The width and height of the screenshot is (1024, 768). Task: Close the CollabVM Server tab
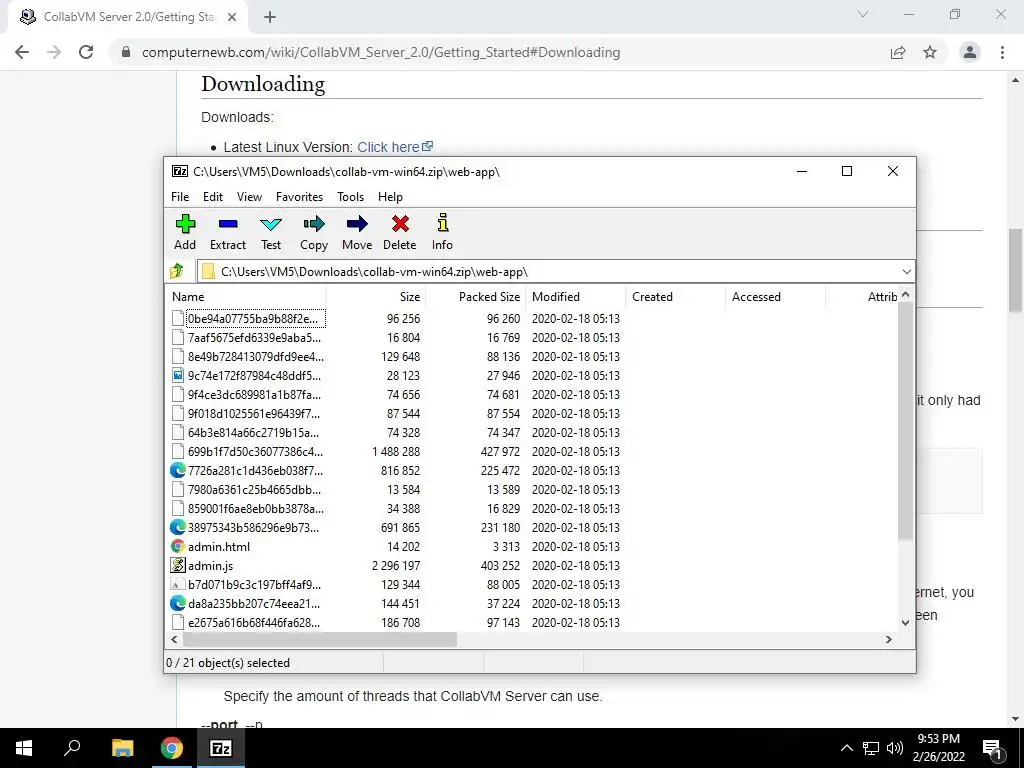[232, 17]
